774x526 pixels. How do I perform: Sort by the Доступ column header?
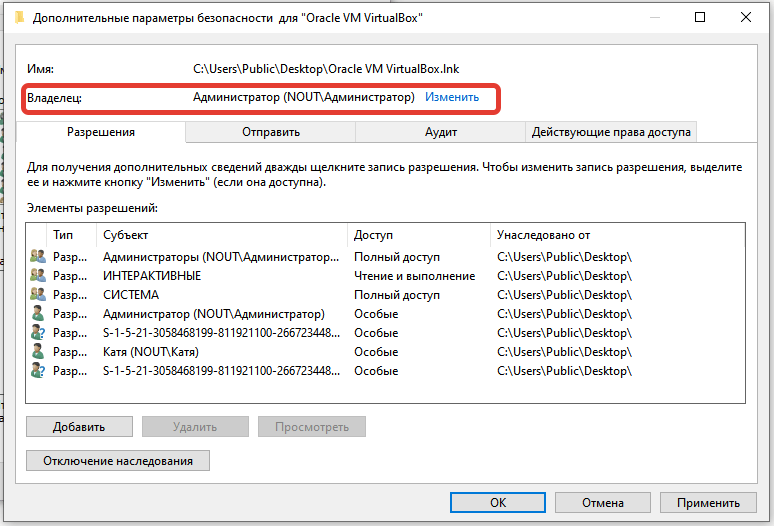[419, 235]
